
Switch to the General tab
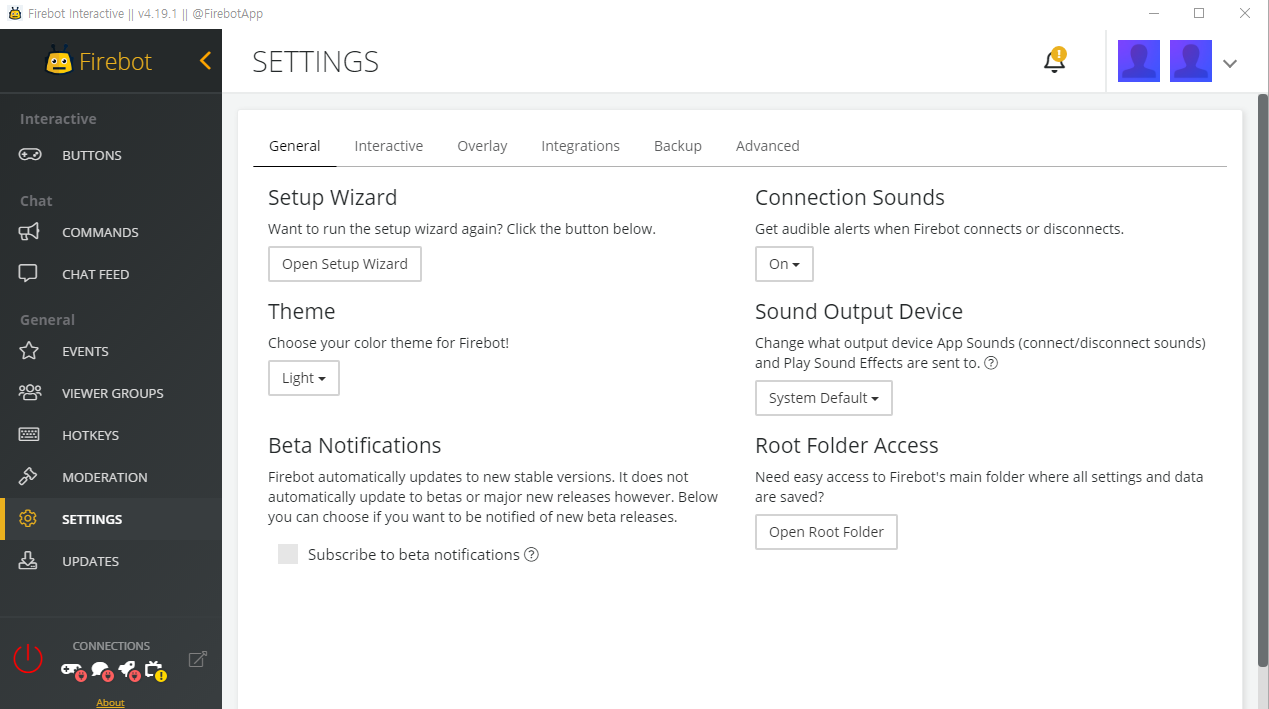(294, 146)
